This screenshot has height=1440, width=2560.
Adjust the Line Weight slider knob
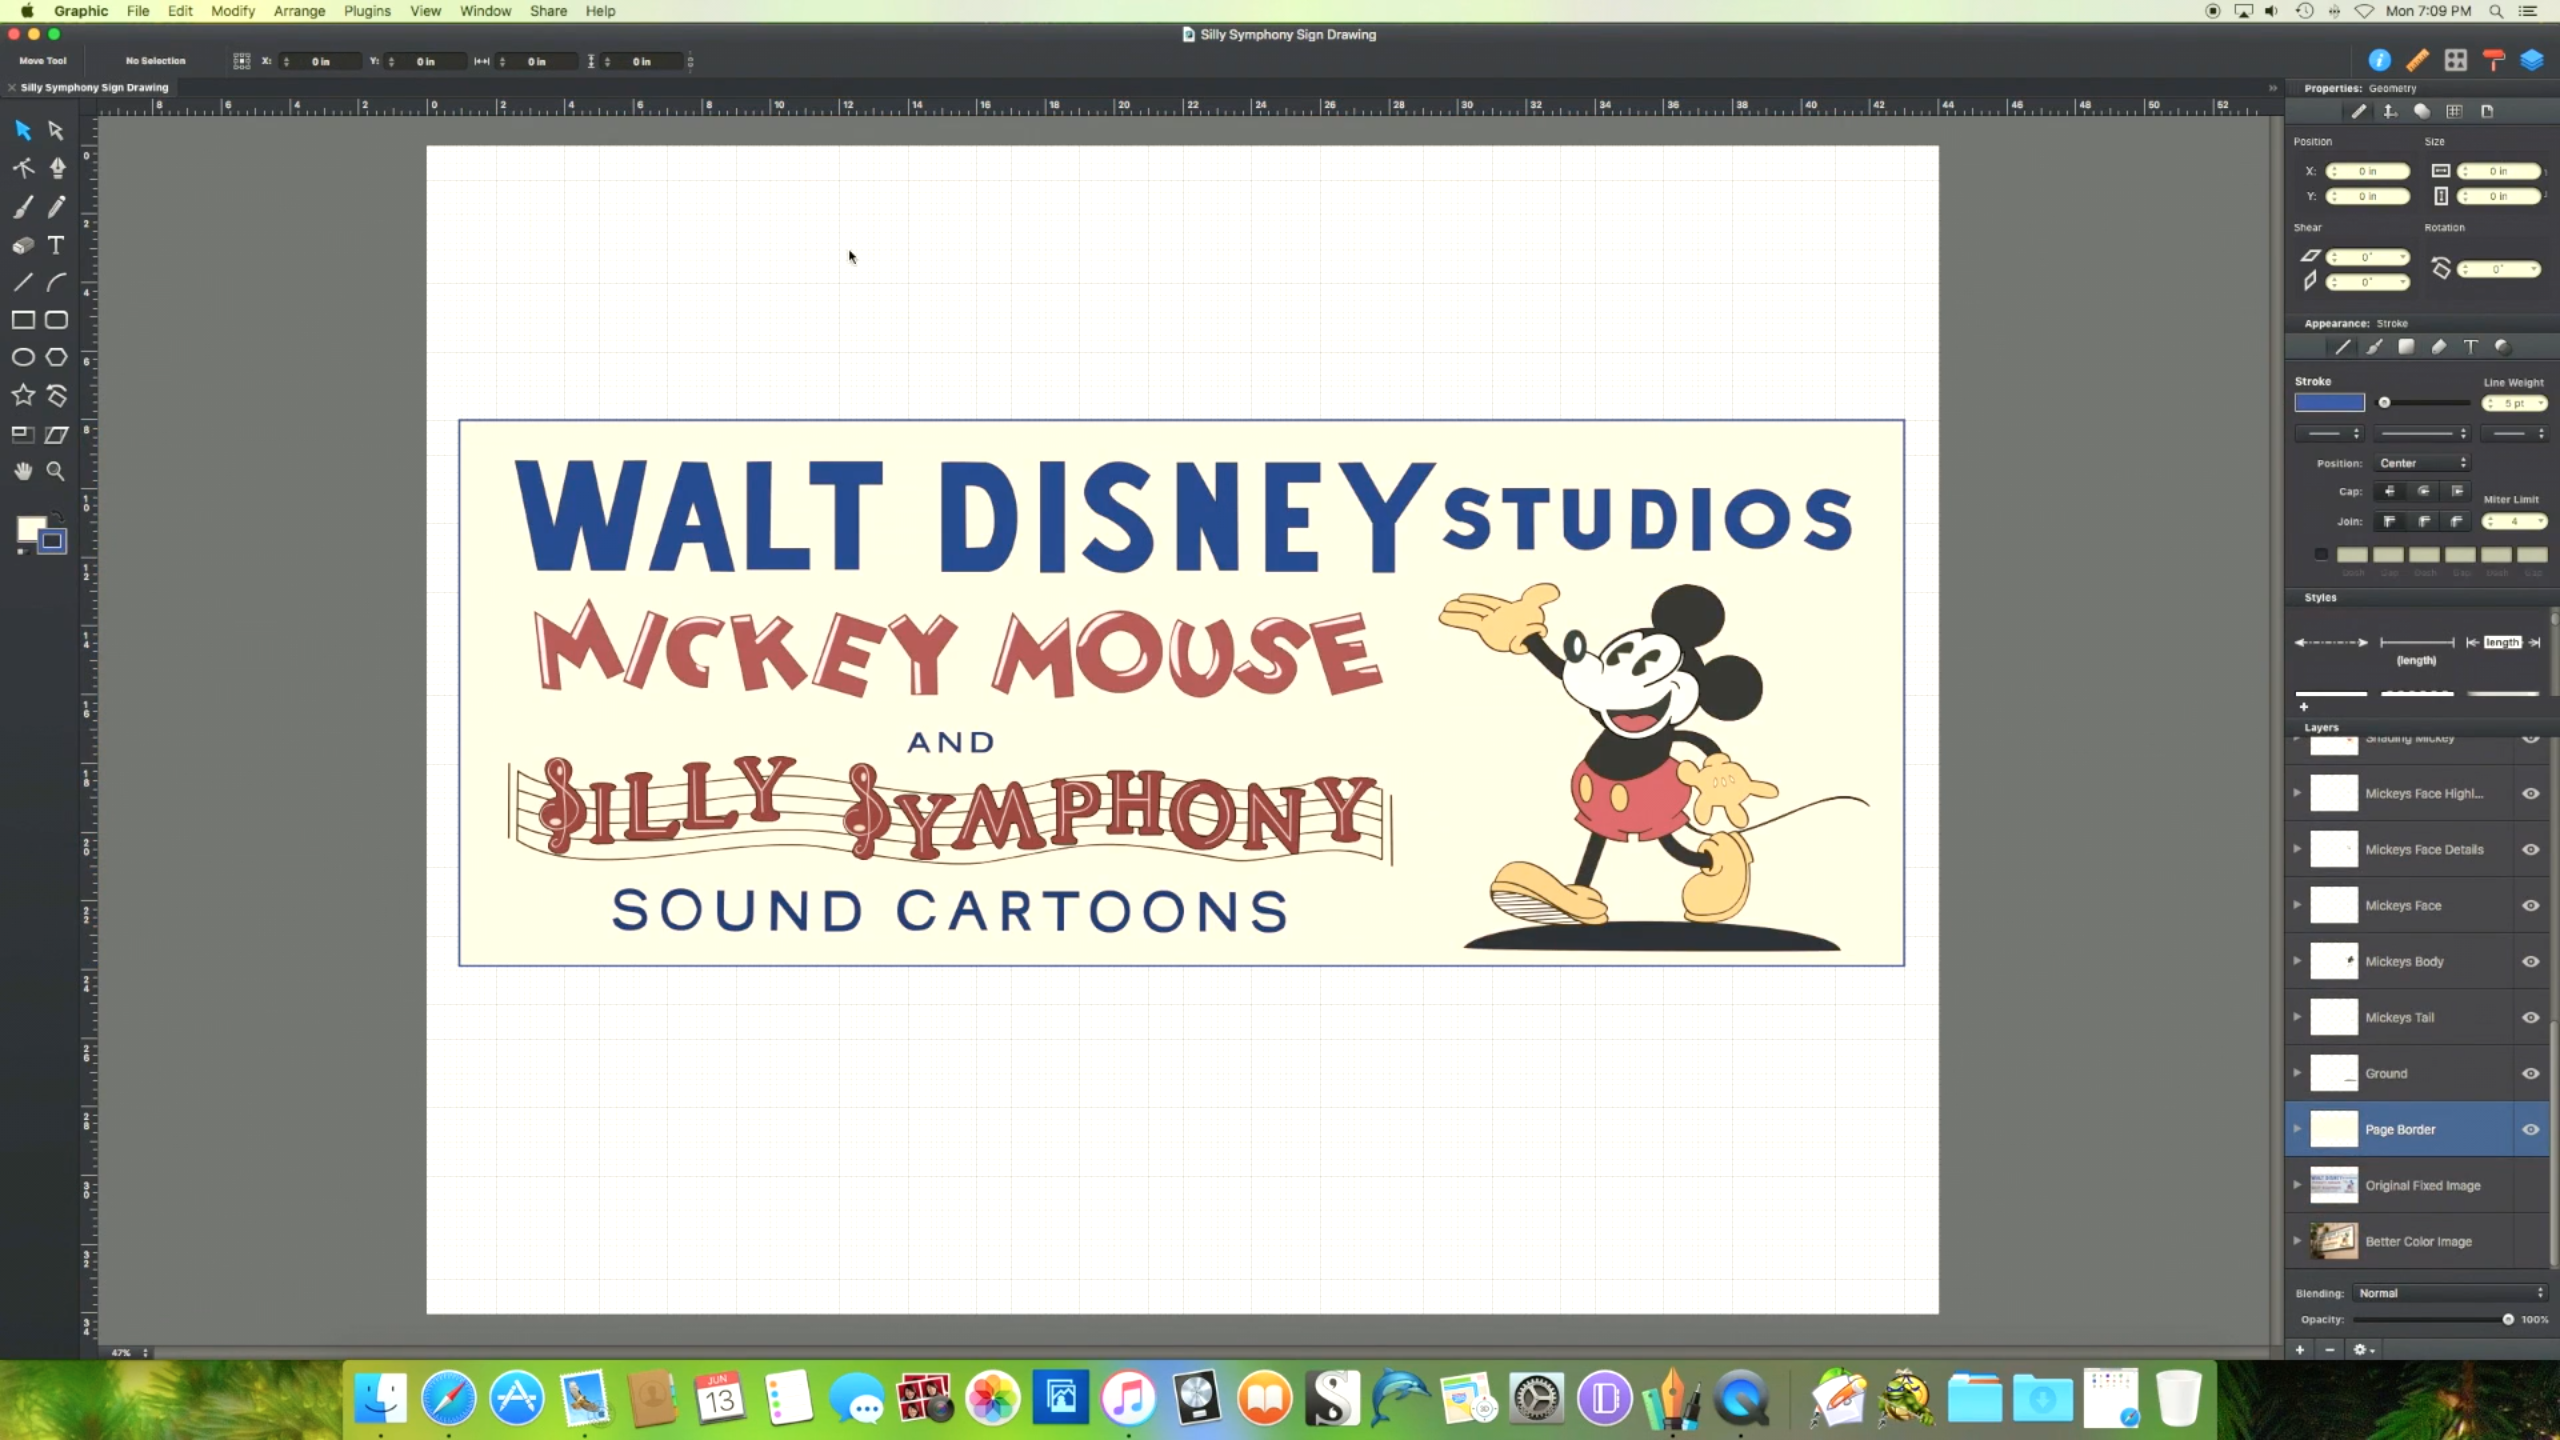(x=2384, y=403)
